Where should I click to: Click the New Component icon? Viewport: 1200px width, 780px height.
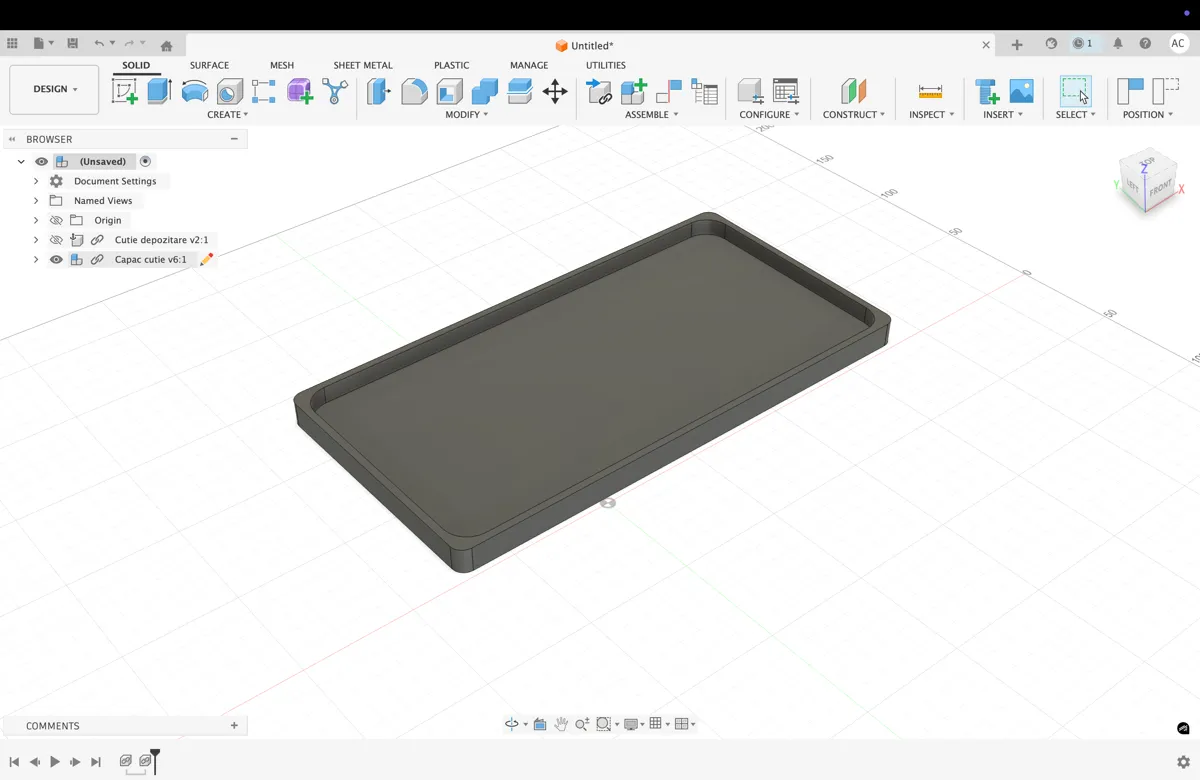tap(634, 91)
